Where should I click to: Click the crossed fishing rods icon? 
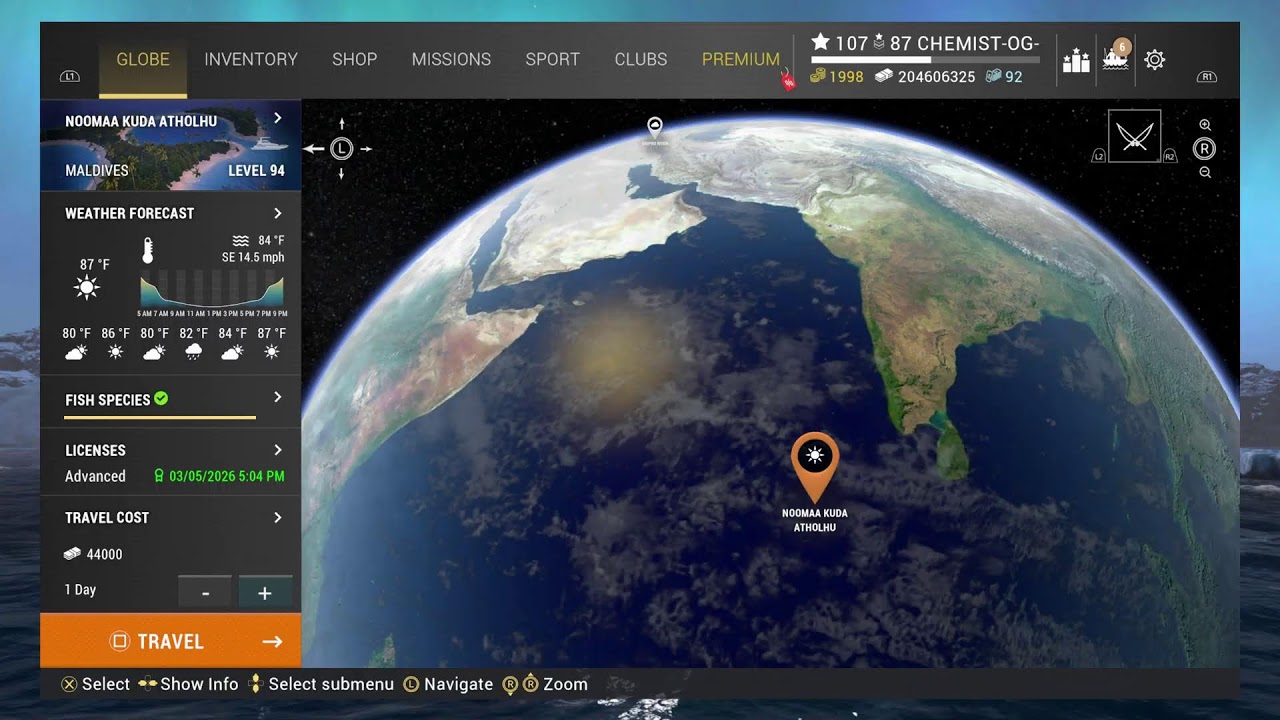(1135, 136)
